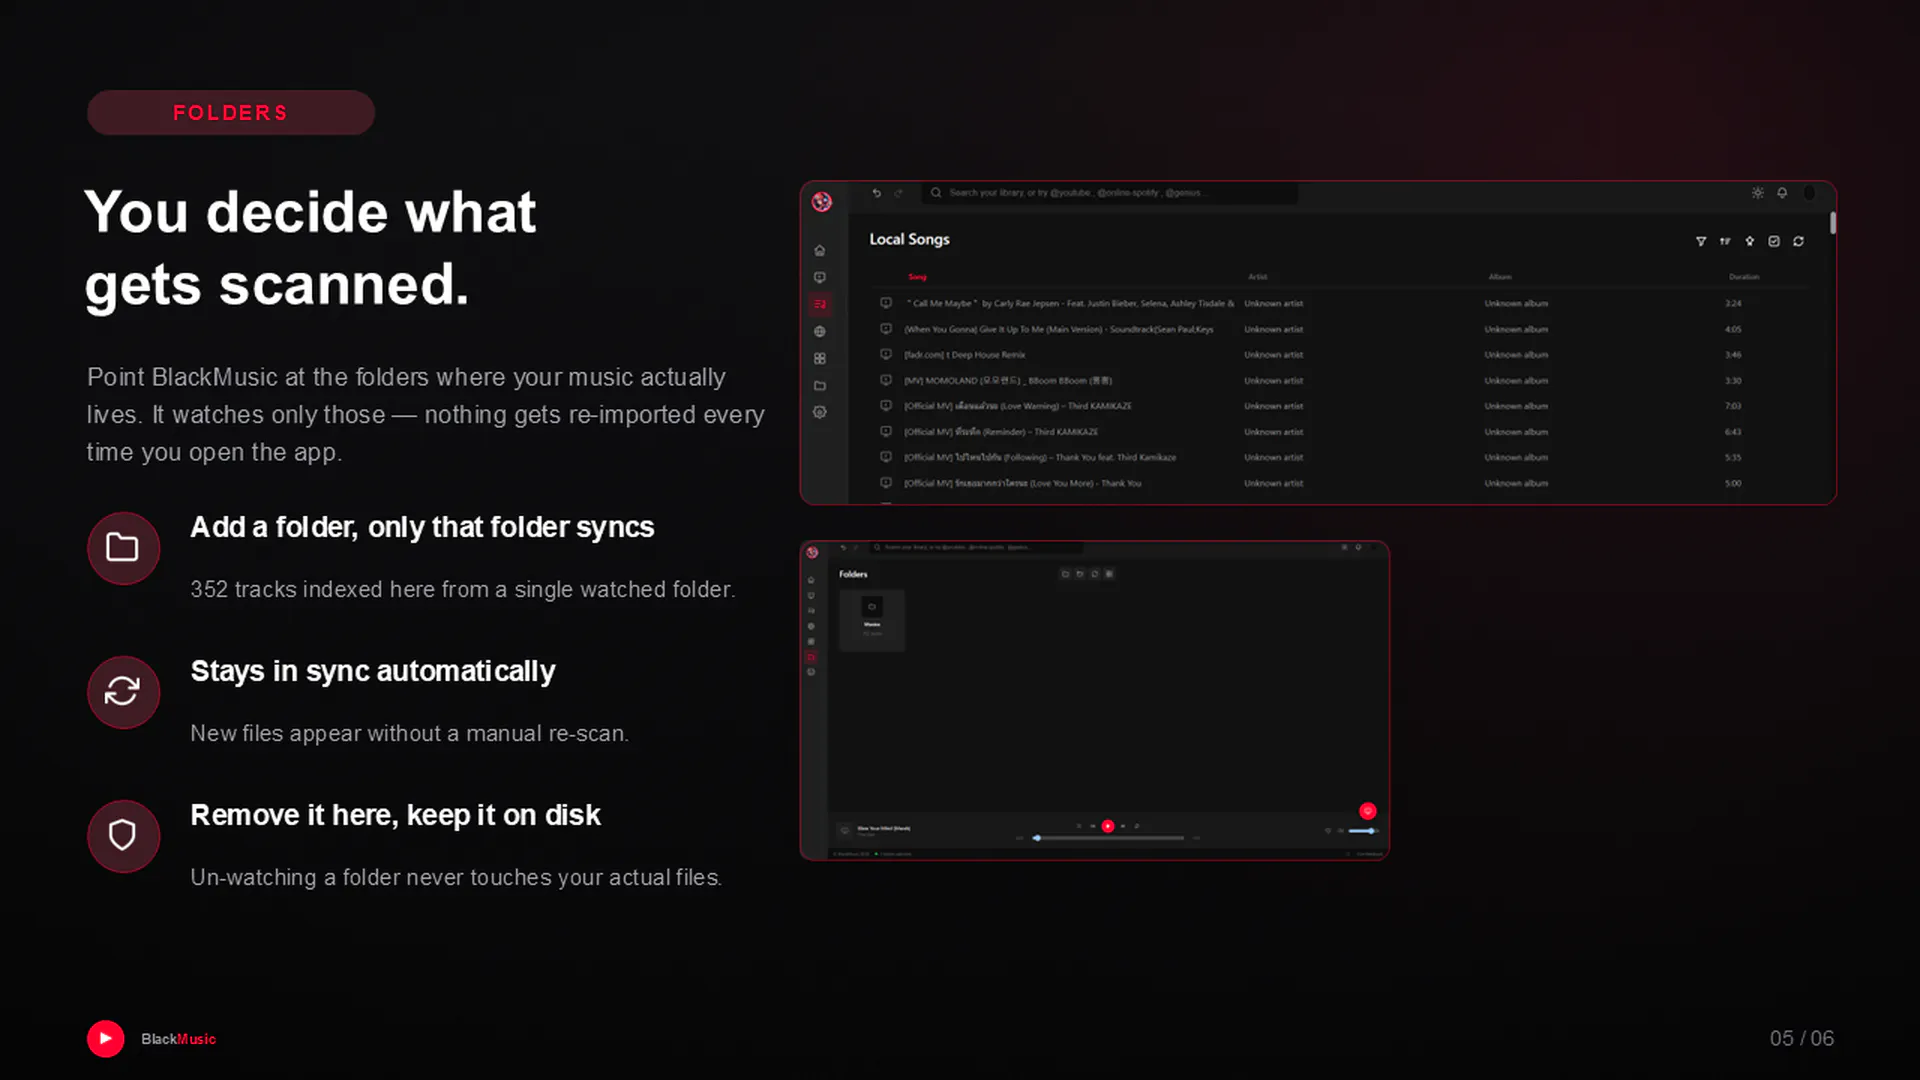Adjust the volume slider in the Folders window

1362,831
